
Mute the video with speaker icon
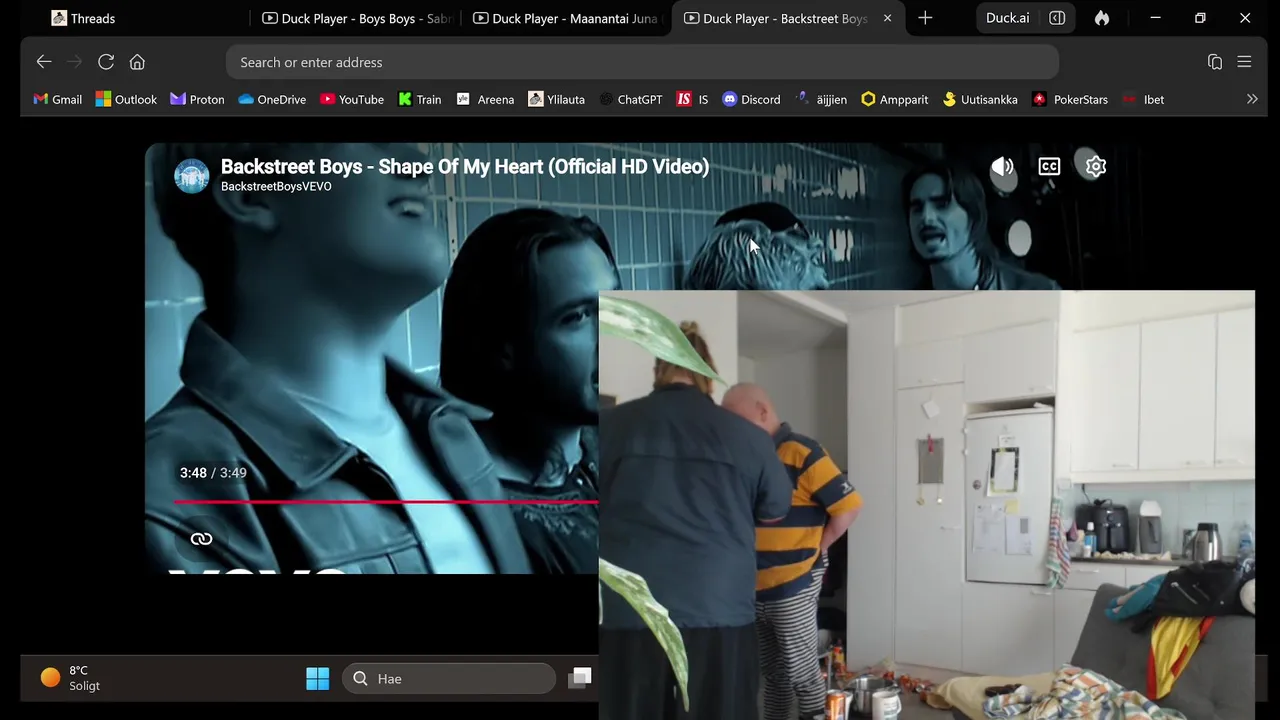tap(1002, 167)
